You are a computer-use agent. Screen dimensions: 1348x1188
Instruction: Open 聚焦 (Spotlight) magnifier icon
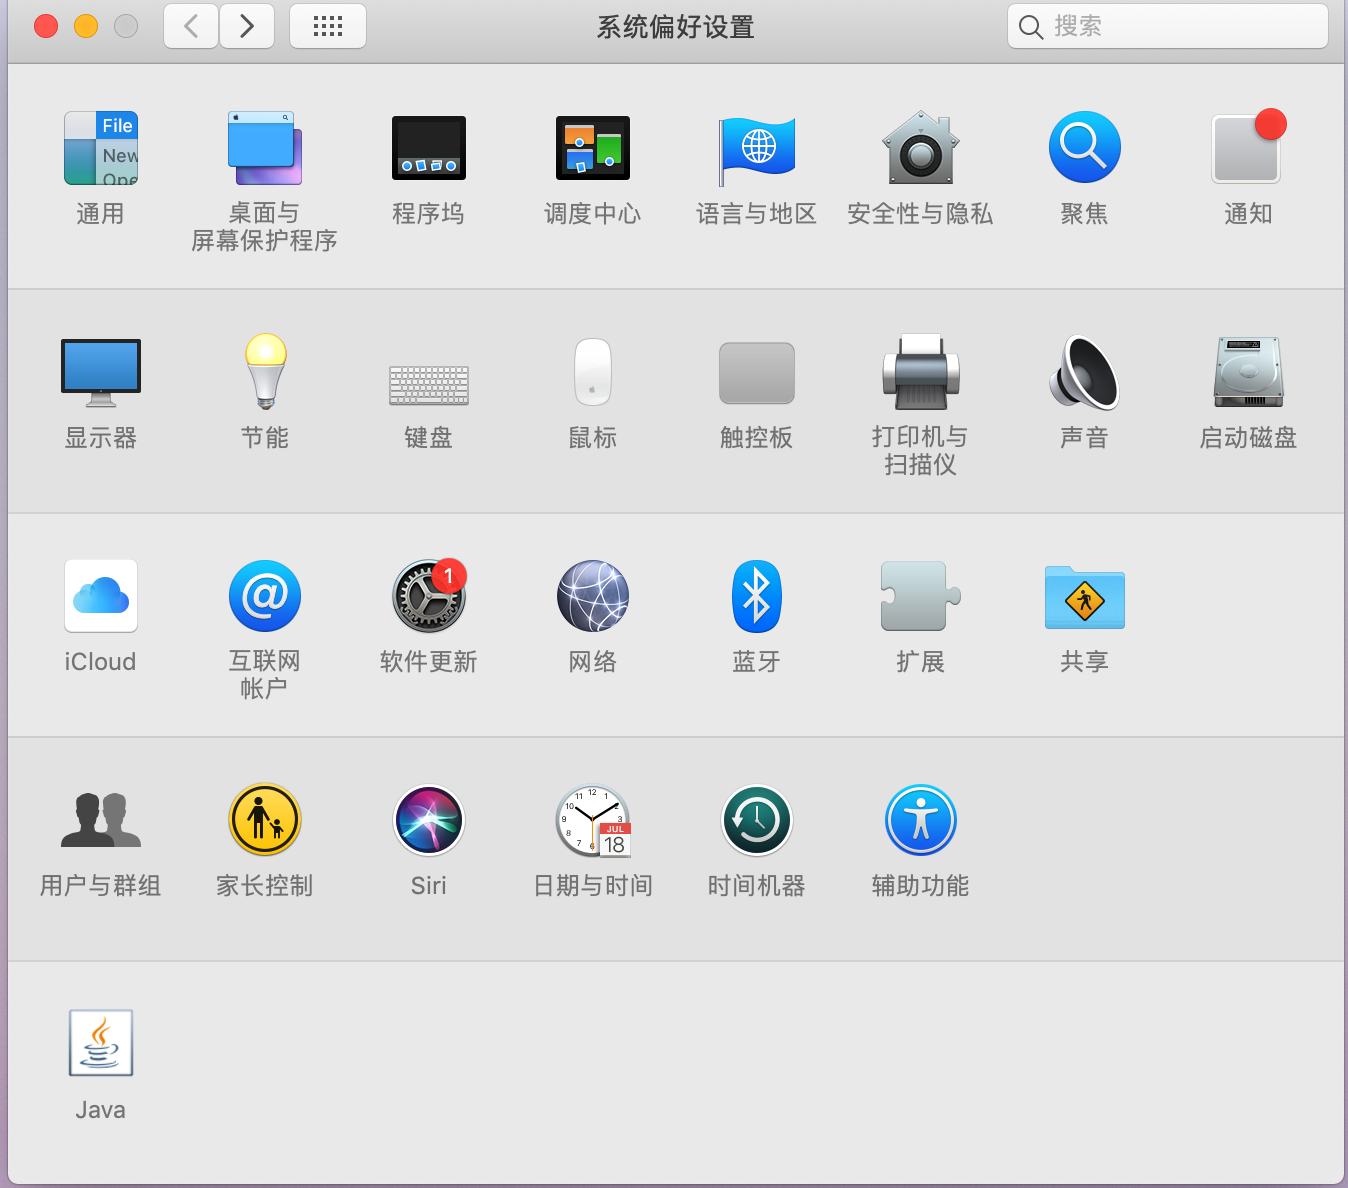point(1085,148)
